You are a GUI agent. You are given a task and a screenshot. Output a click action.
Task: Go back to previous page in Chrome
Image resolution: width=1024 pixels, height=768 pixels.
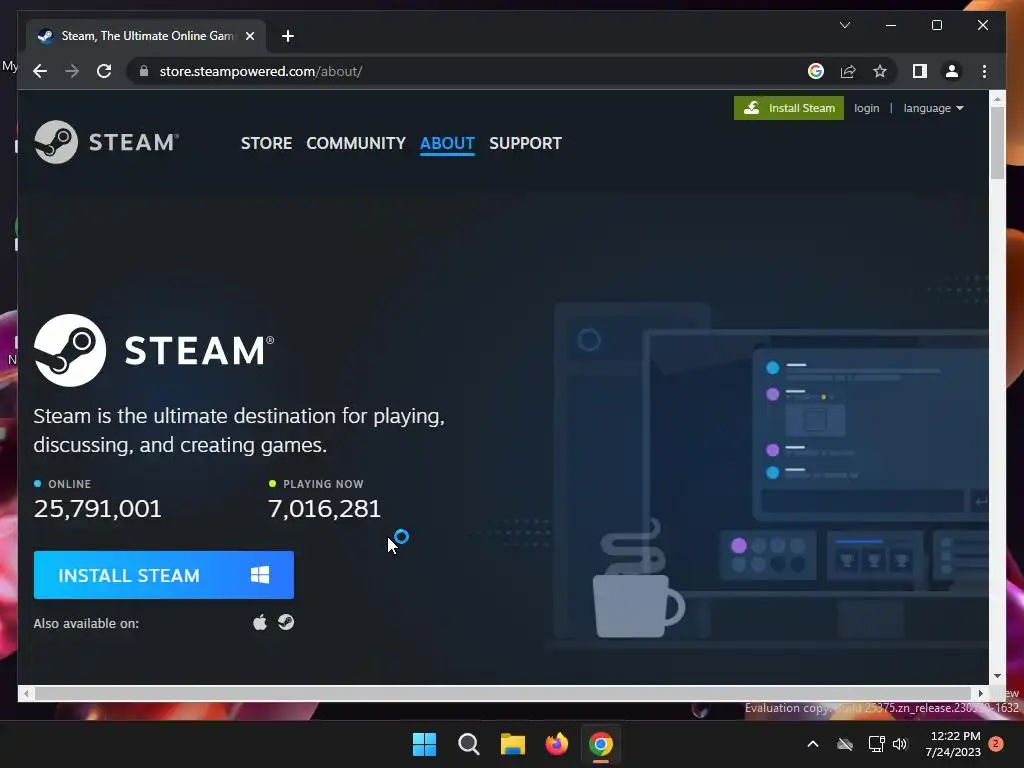(40, 71)
